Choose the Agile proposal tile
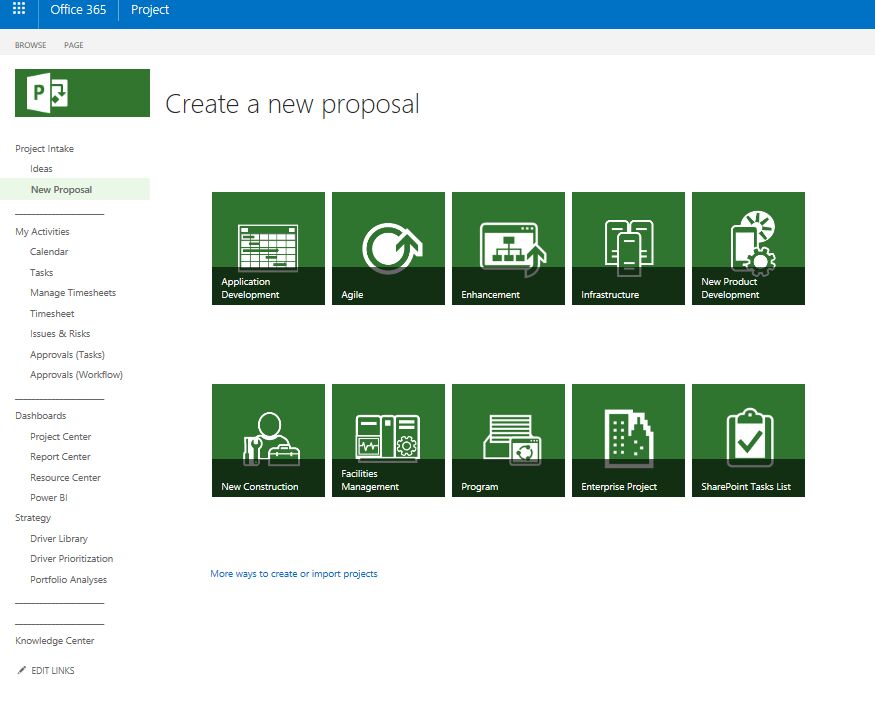875x713 pixels. (388, 248)
